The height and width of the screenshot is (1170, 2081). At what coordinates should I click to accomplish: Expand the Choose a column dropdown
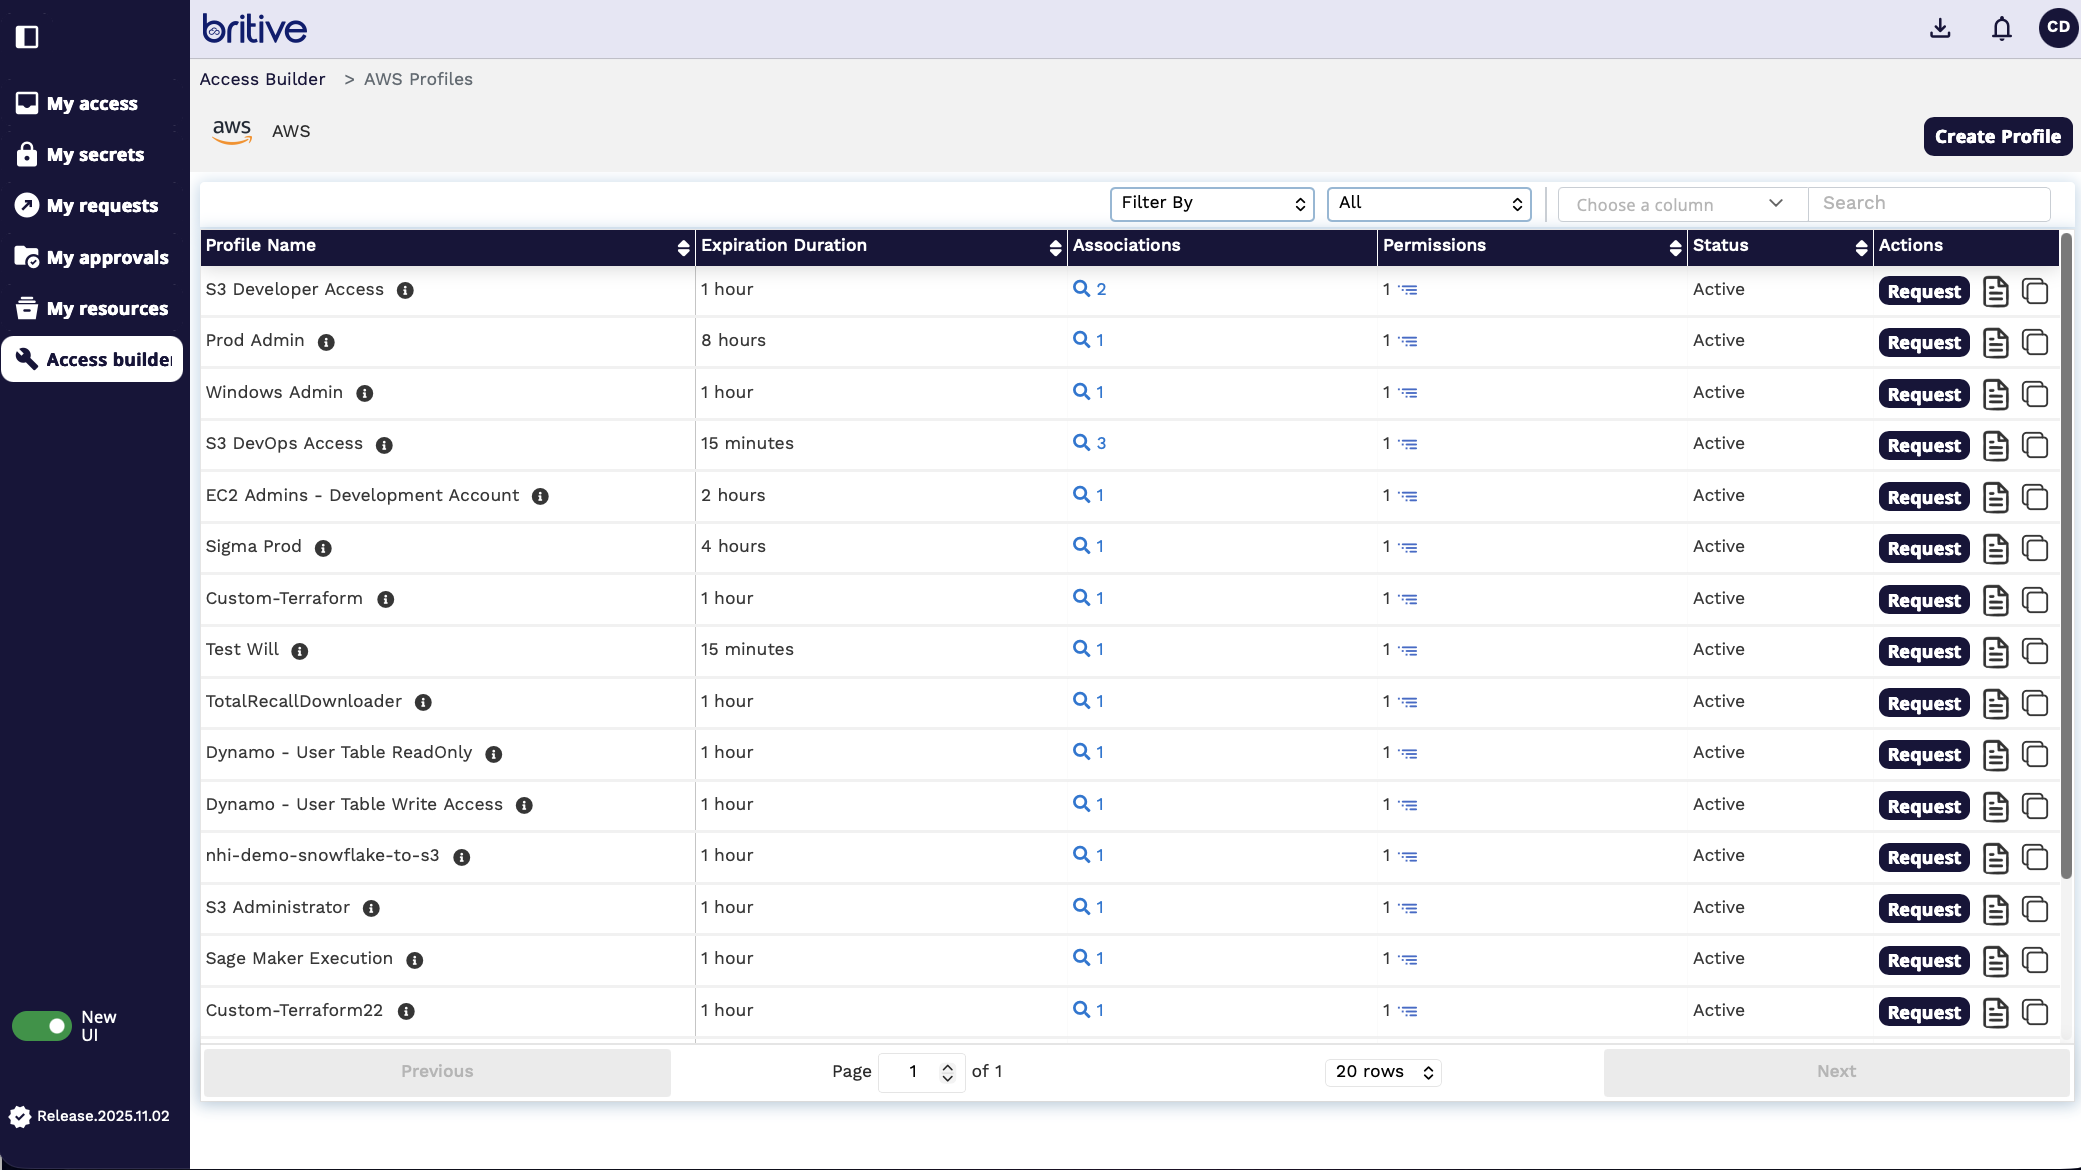(x=1681, y=204)
